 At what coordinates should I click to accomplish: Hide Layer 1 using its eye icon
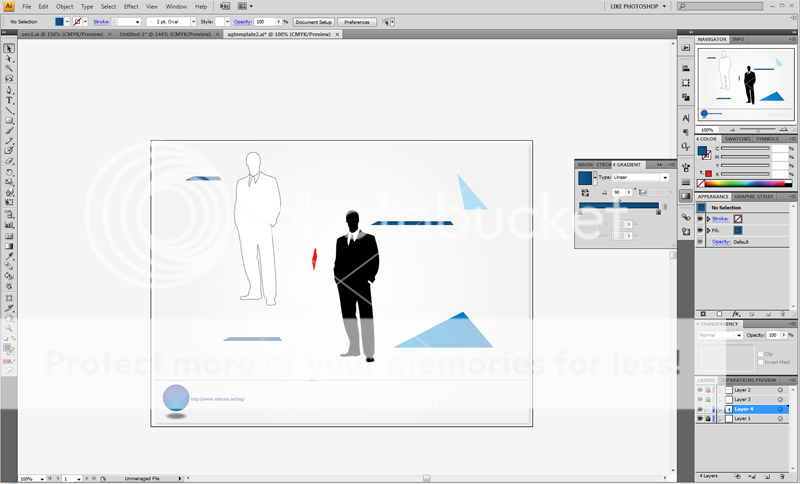coord(700,418)
